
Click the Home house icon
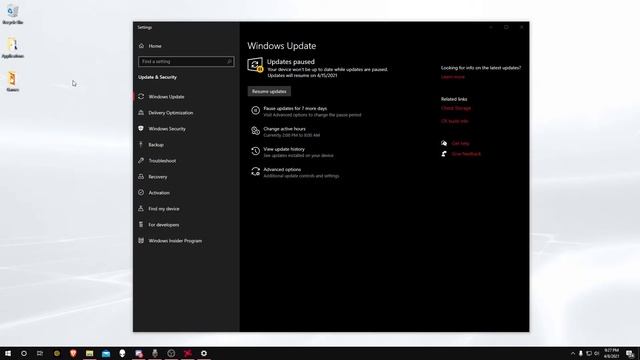click(x=141, y=46)
